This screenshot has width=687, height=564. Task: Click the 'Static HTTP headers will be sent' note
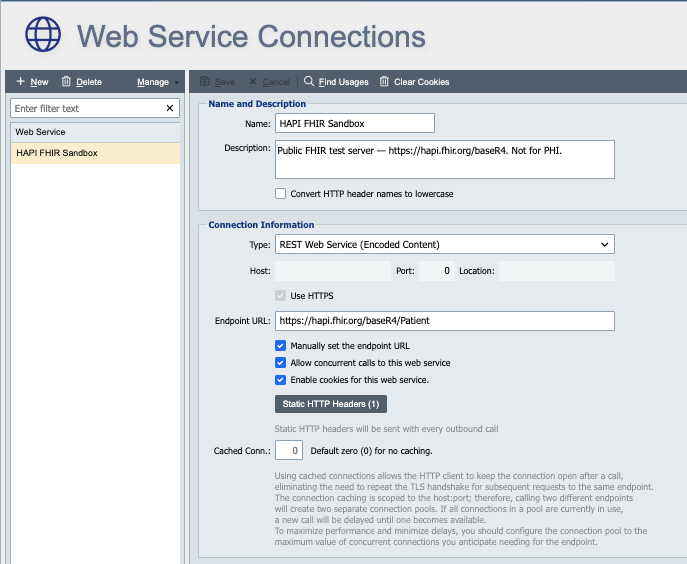(x=386, y=429)
